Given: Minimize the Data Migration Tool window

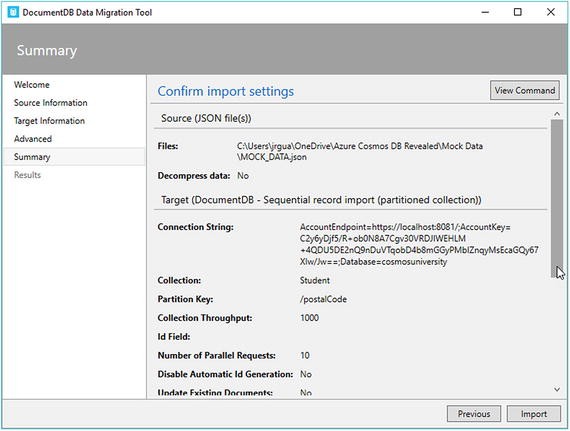Looking at the screenshot, I should pos(485,12).
